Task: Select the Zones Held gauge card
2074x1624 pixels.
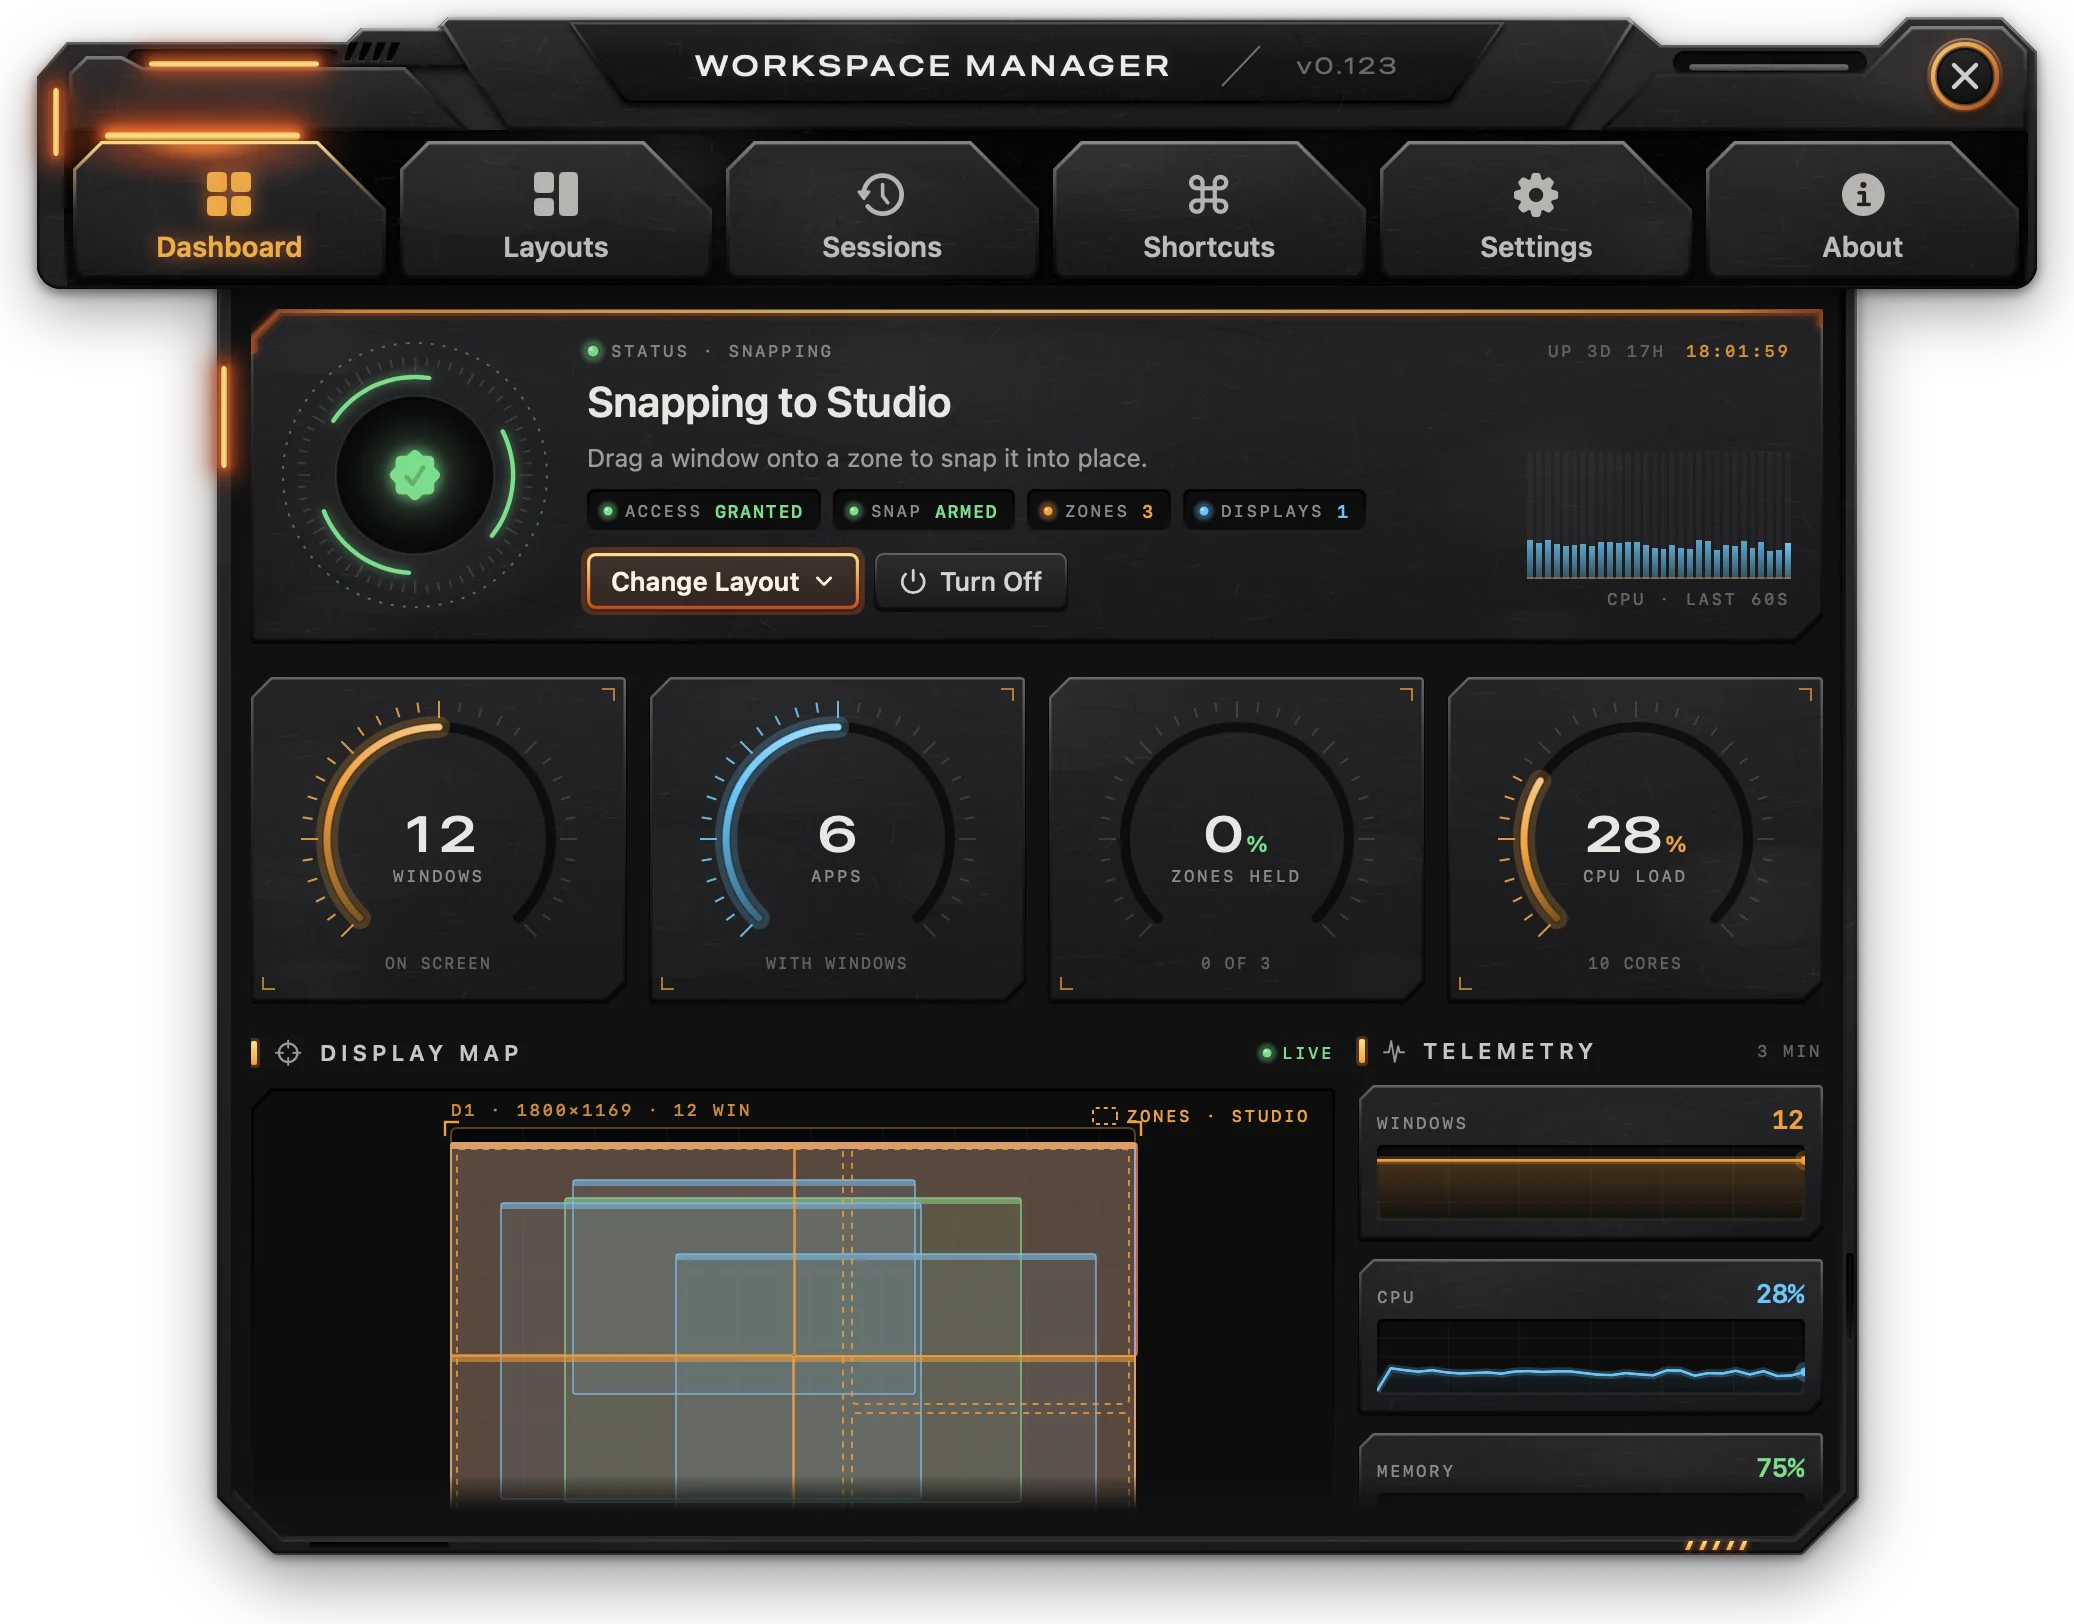Action: coord(1236,839)
